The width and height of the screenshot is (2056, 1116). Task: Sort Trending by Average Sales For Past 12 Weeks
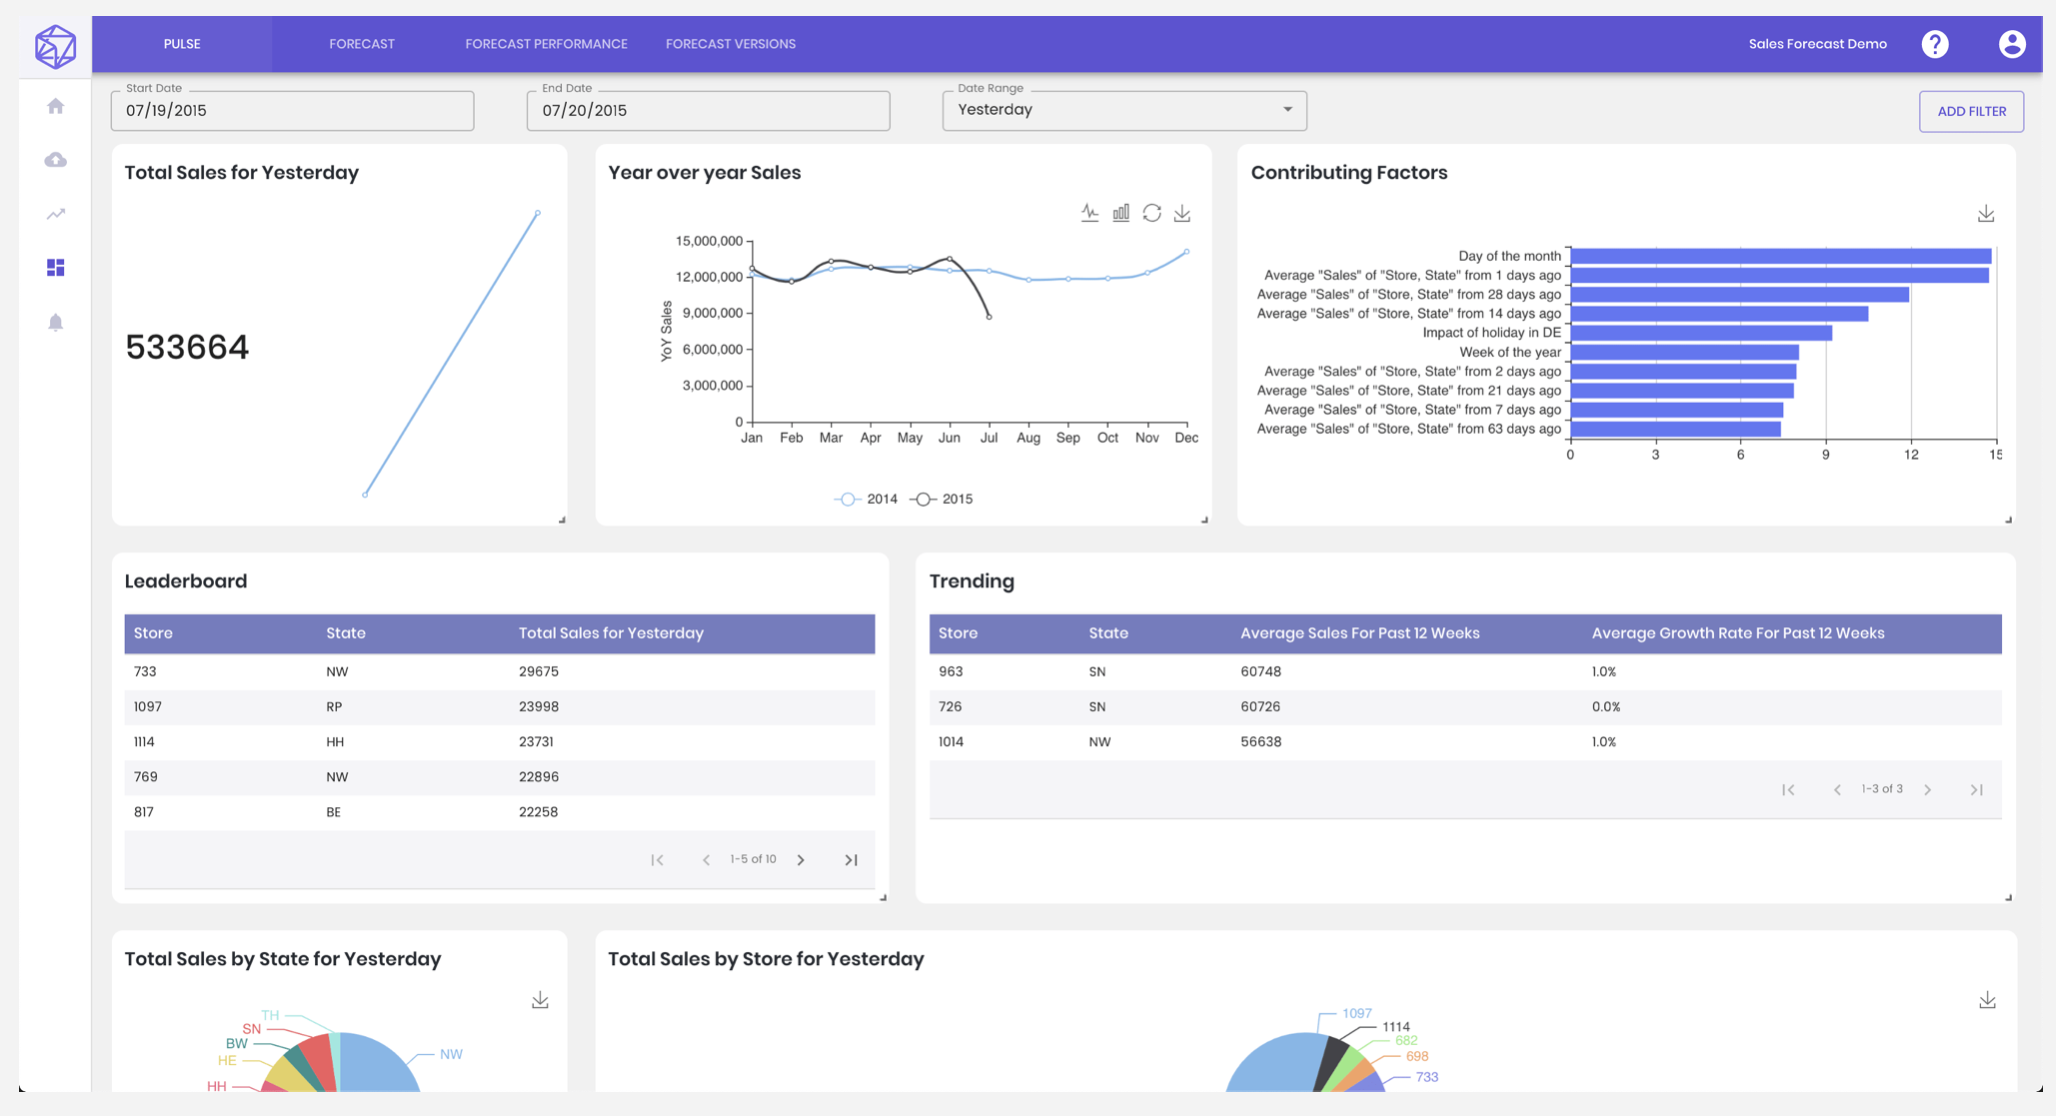pos(1360,633)
